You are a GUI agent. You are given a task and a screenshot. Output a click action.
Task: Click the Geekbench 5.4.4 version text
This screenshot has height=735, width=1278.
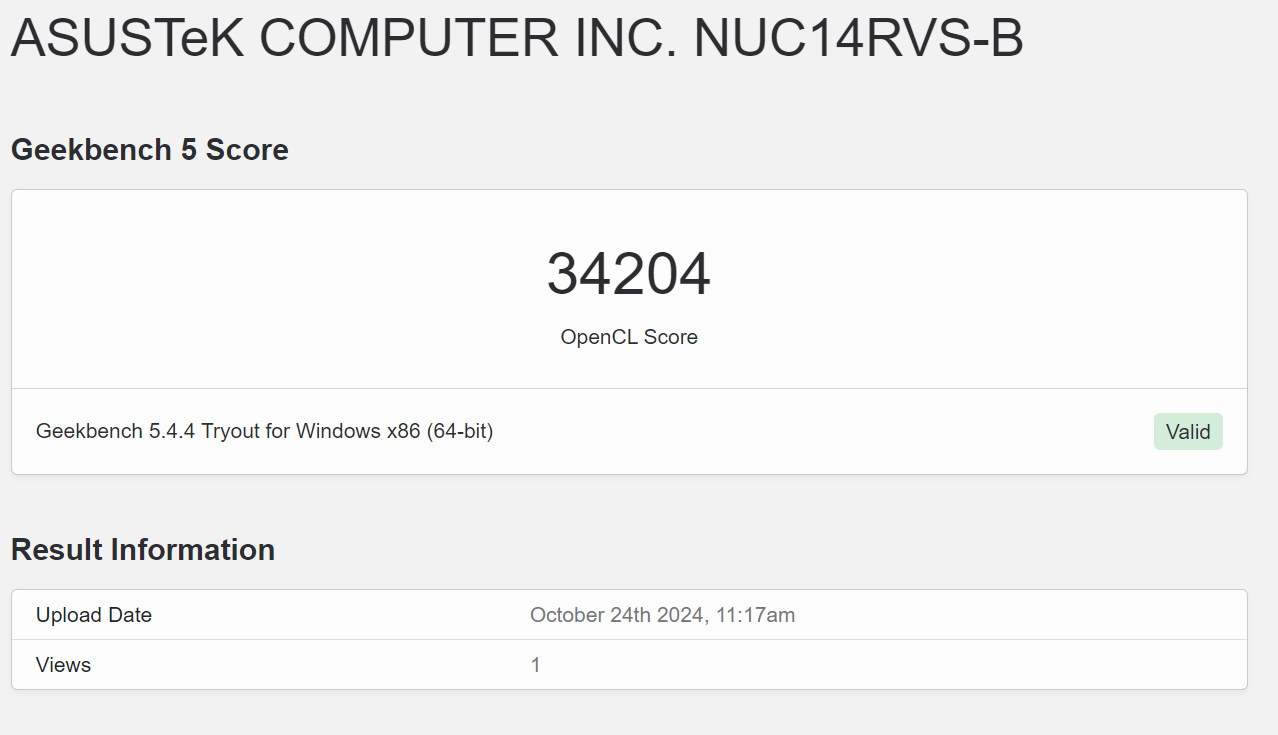116,431
